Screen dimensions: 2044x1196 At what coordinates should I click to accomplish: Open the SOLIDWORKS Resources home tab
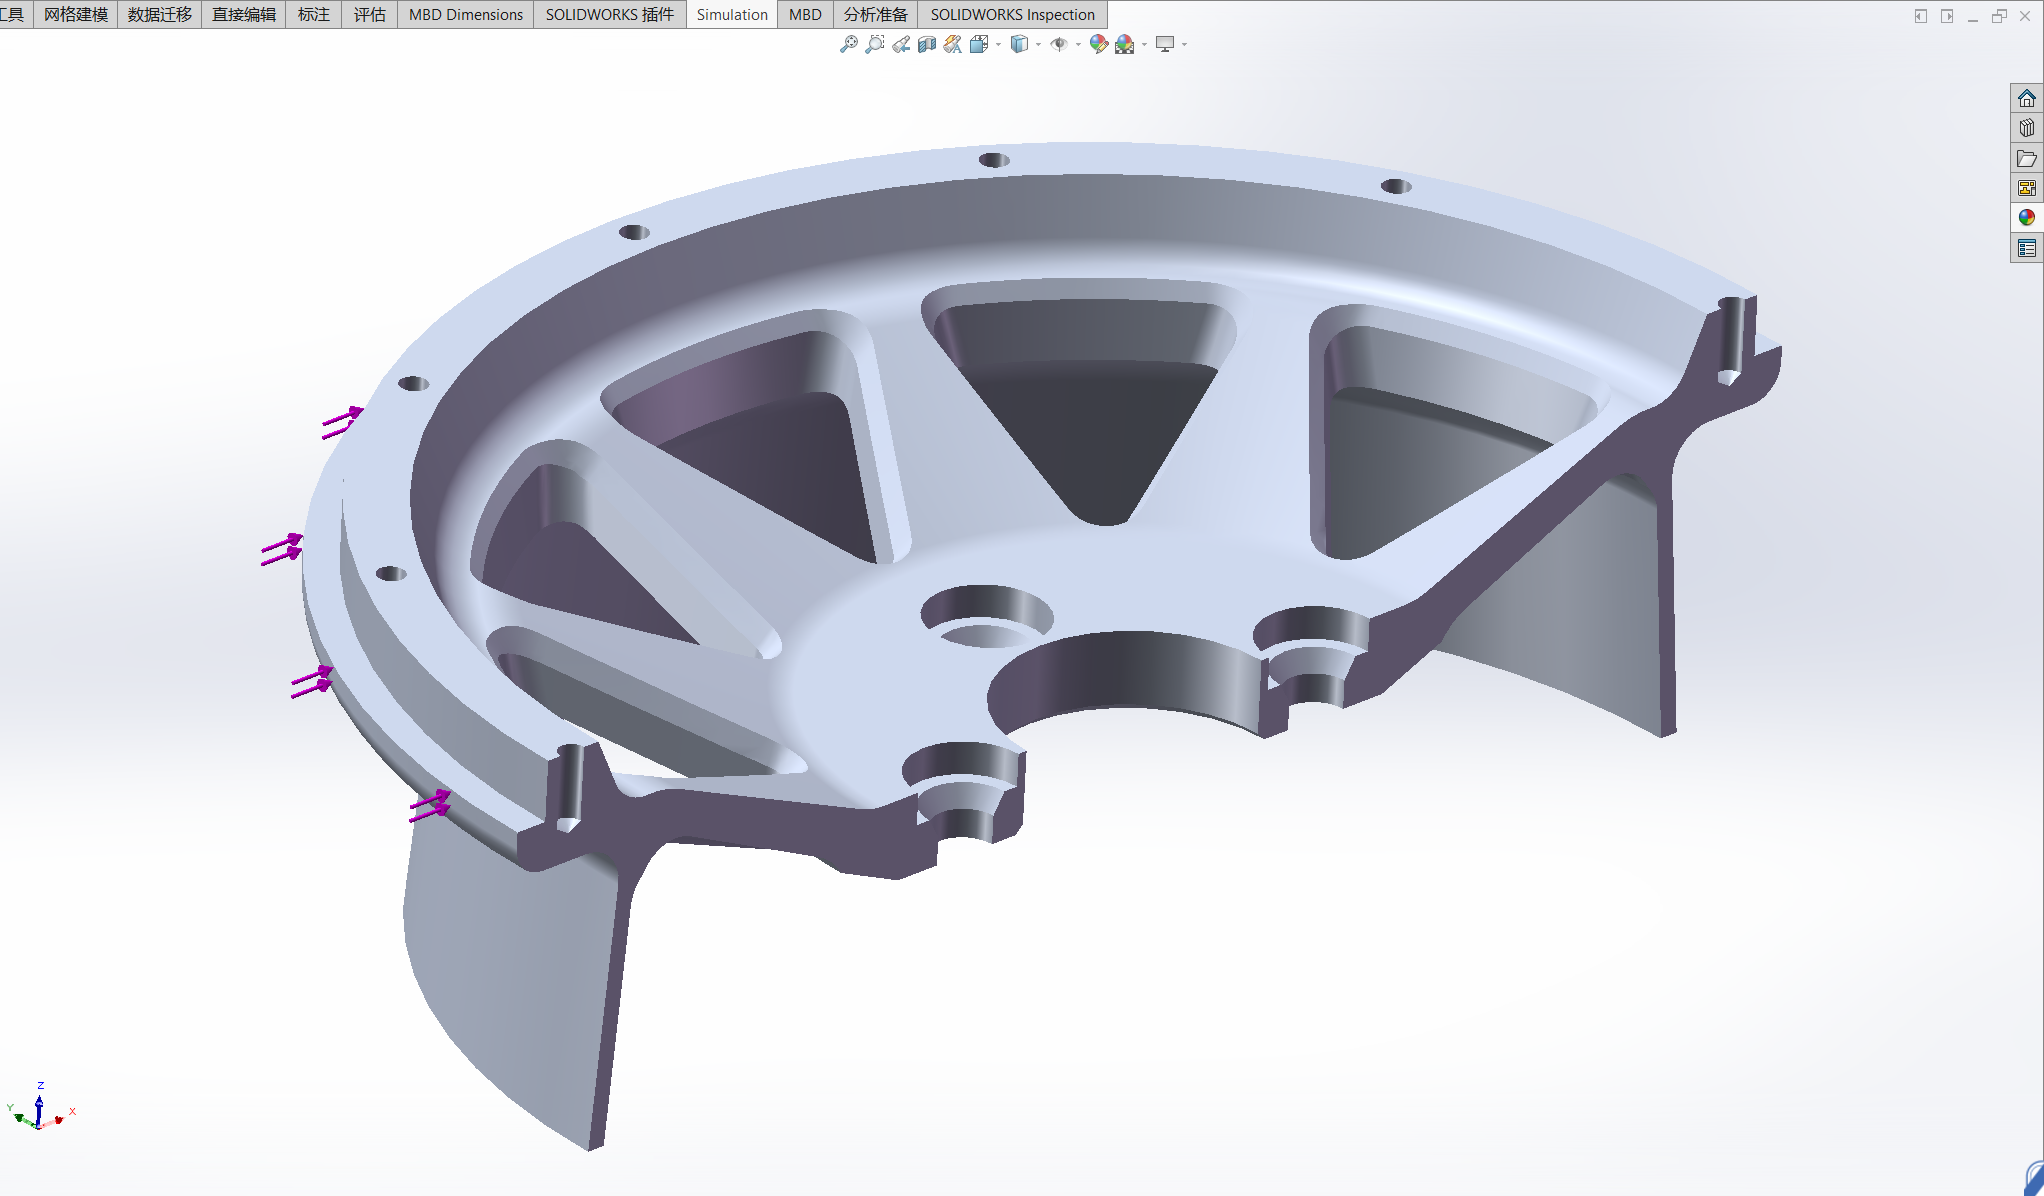point(2026,98)
